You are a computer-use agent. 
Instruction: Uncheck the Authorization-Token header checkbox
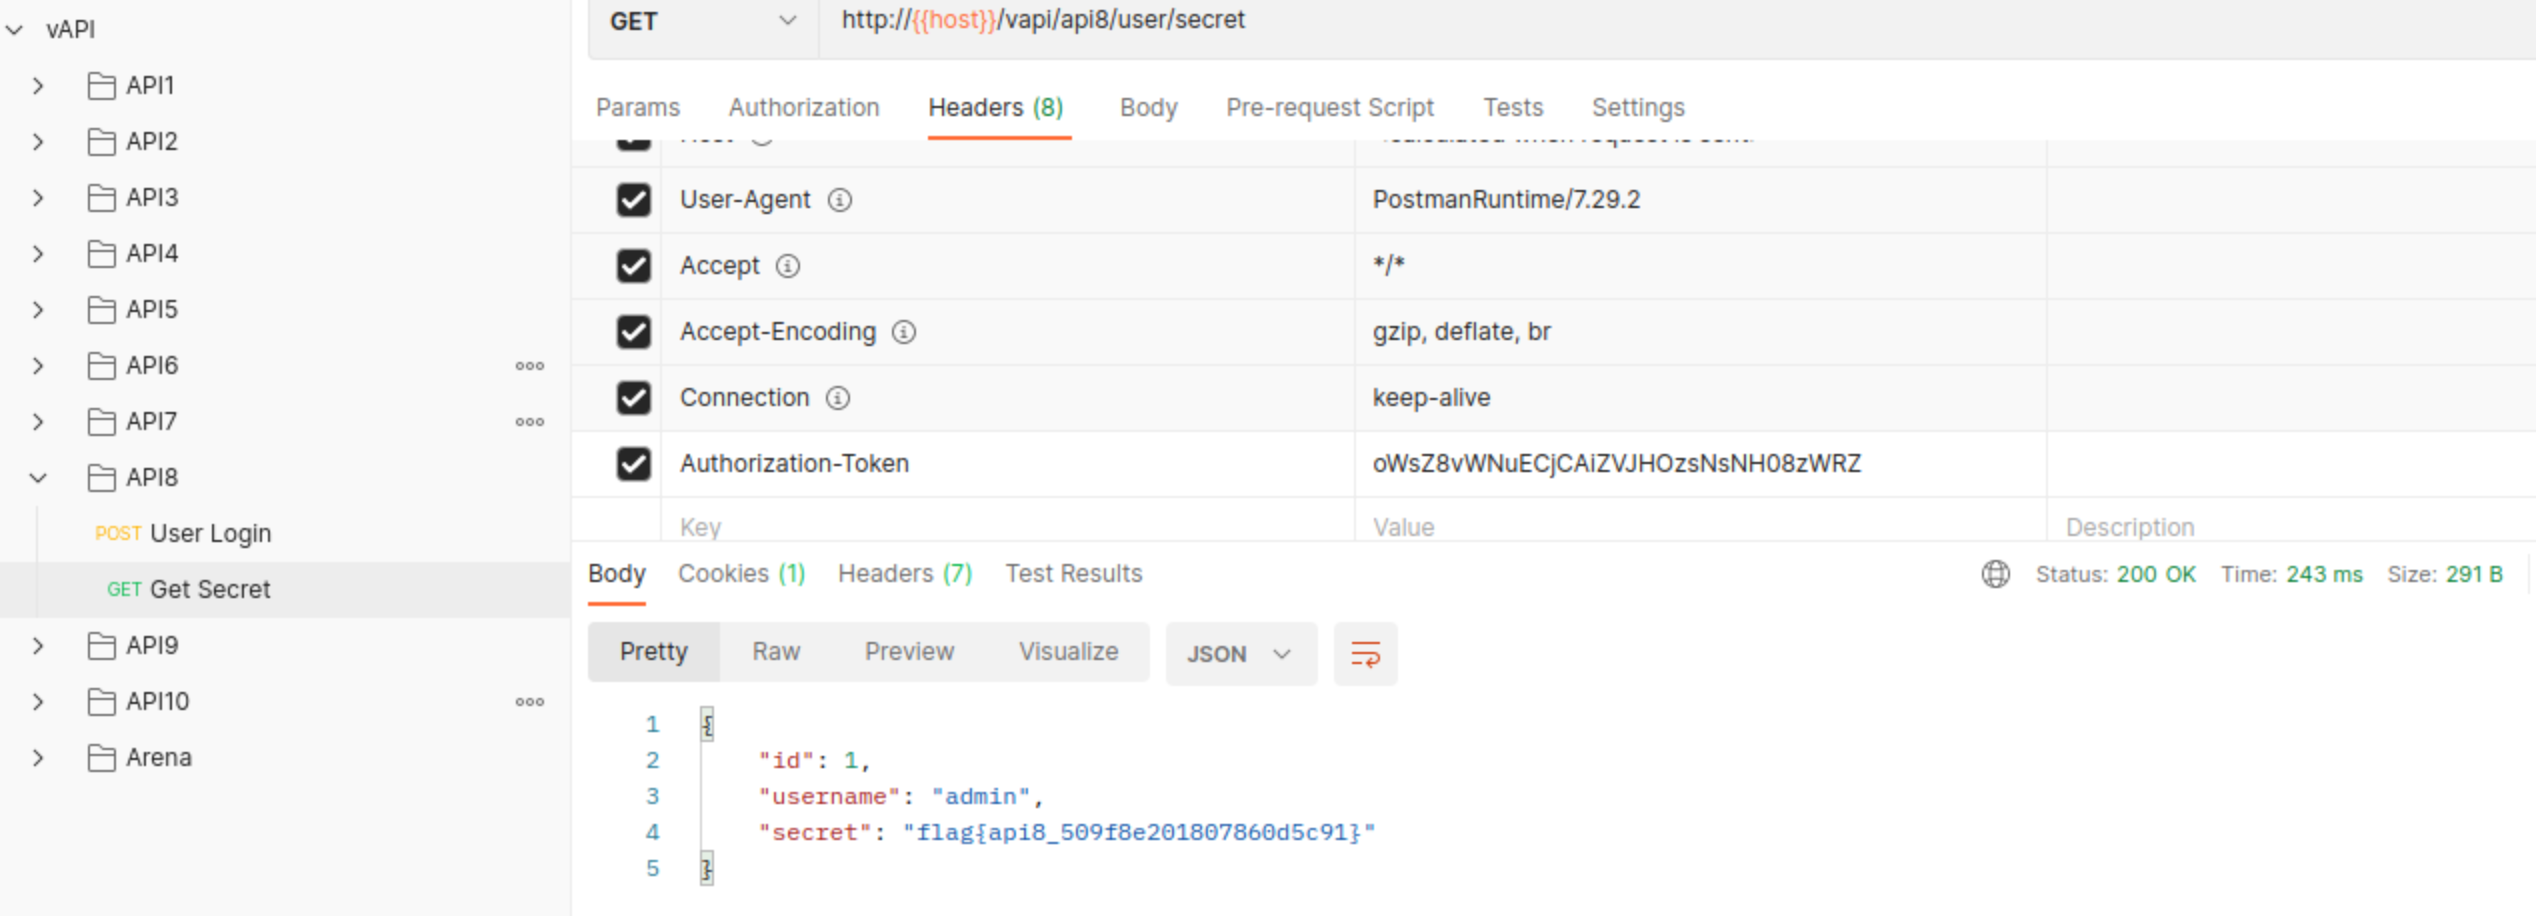pos(633,464)
